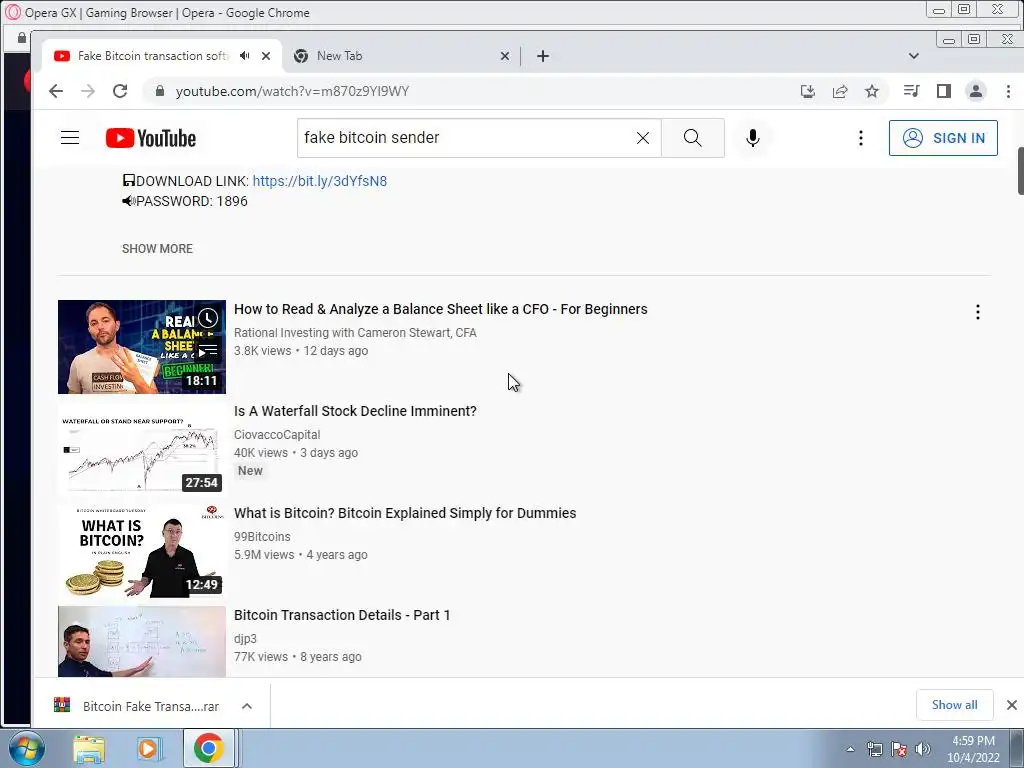
Task: Open downloaded Bitcoin Fake Transa...rar file
Action: click(137, 706)
